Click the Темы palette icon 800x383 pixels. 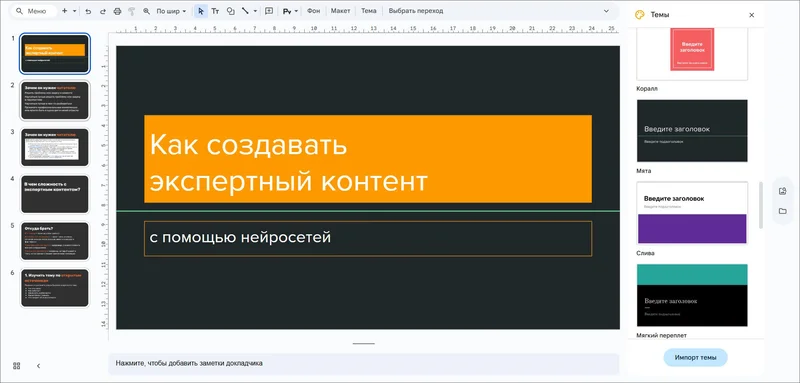639,15
